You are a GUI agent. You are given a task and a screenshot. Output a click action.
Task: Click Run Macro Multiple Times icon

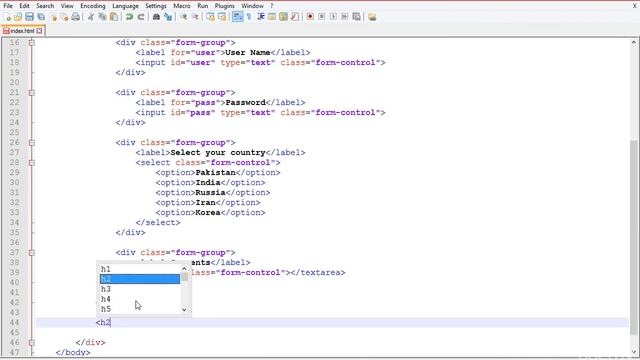click(x=345, y=17)
